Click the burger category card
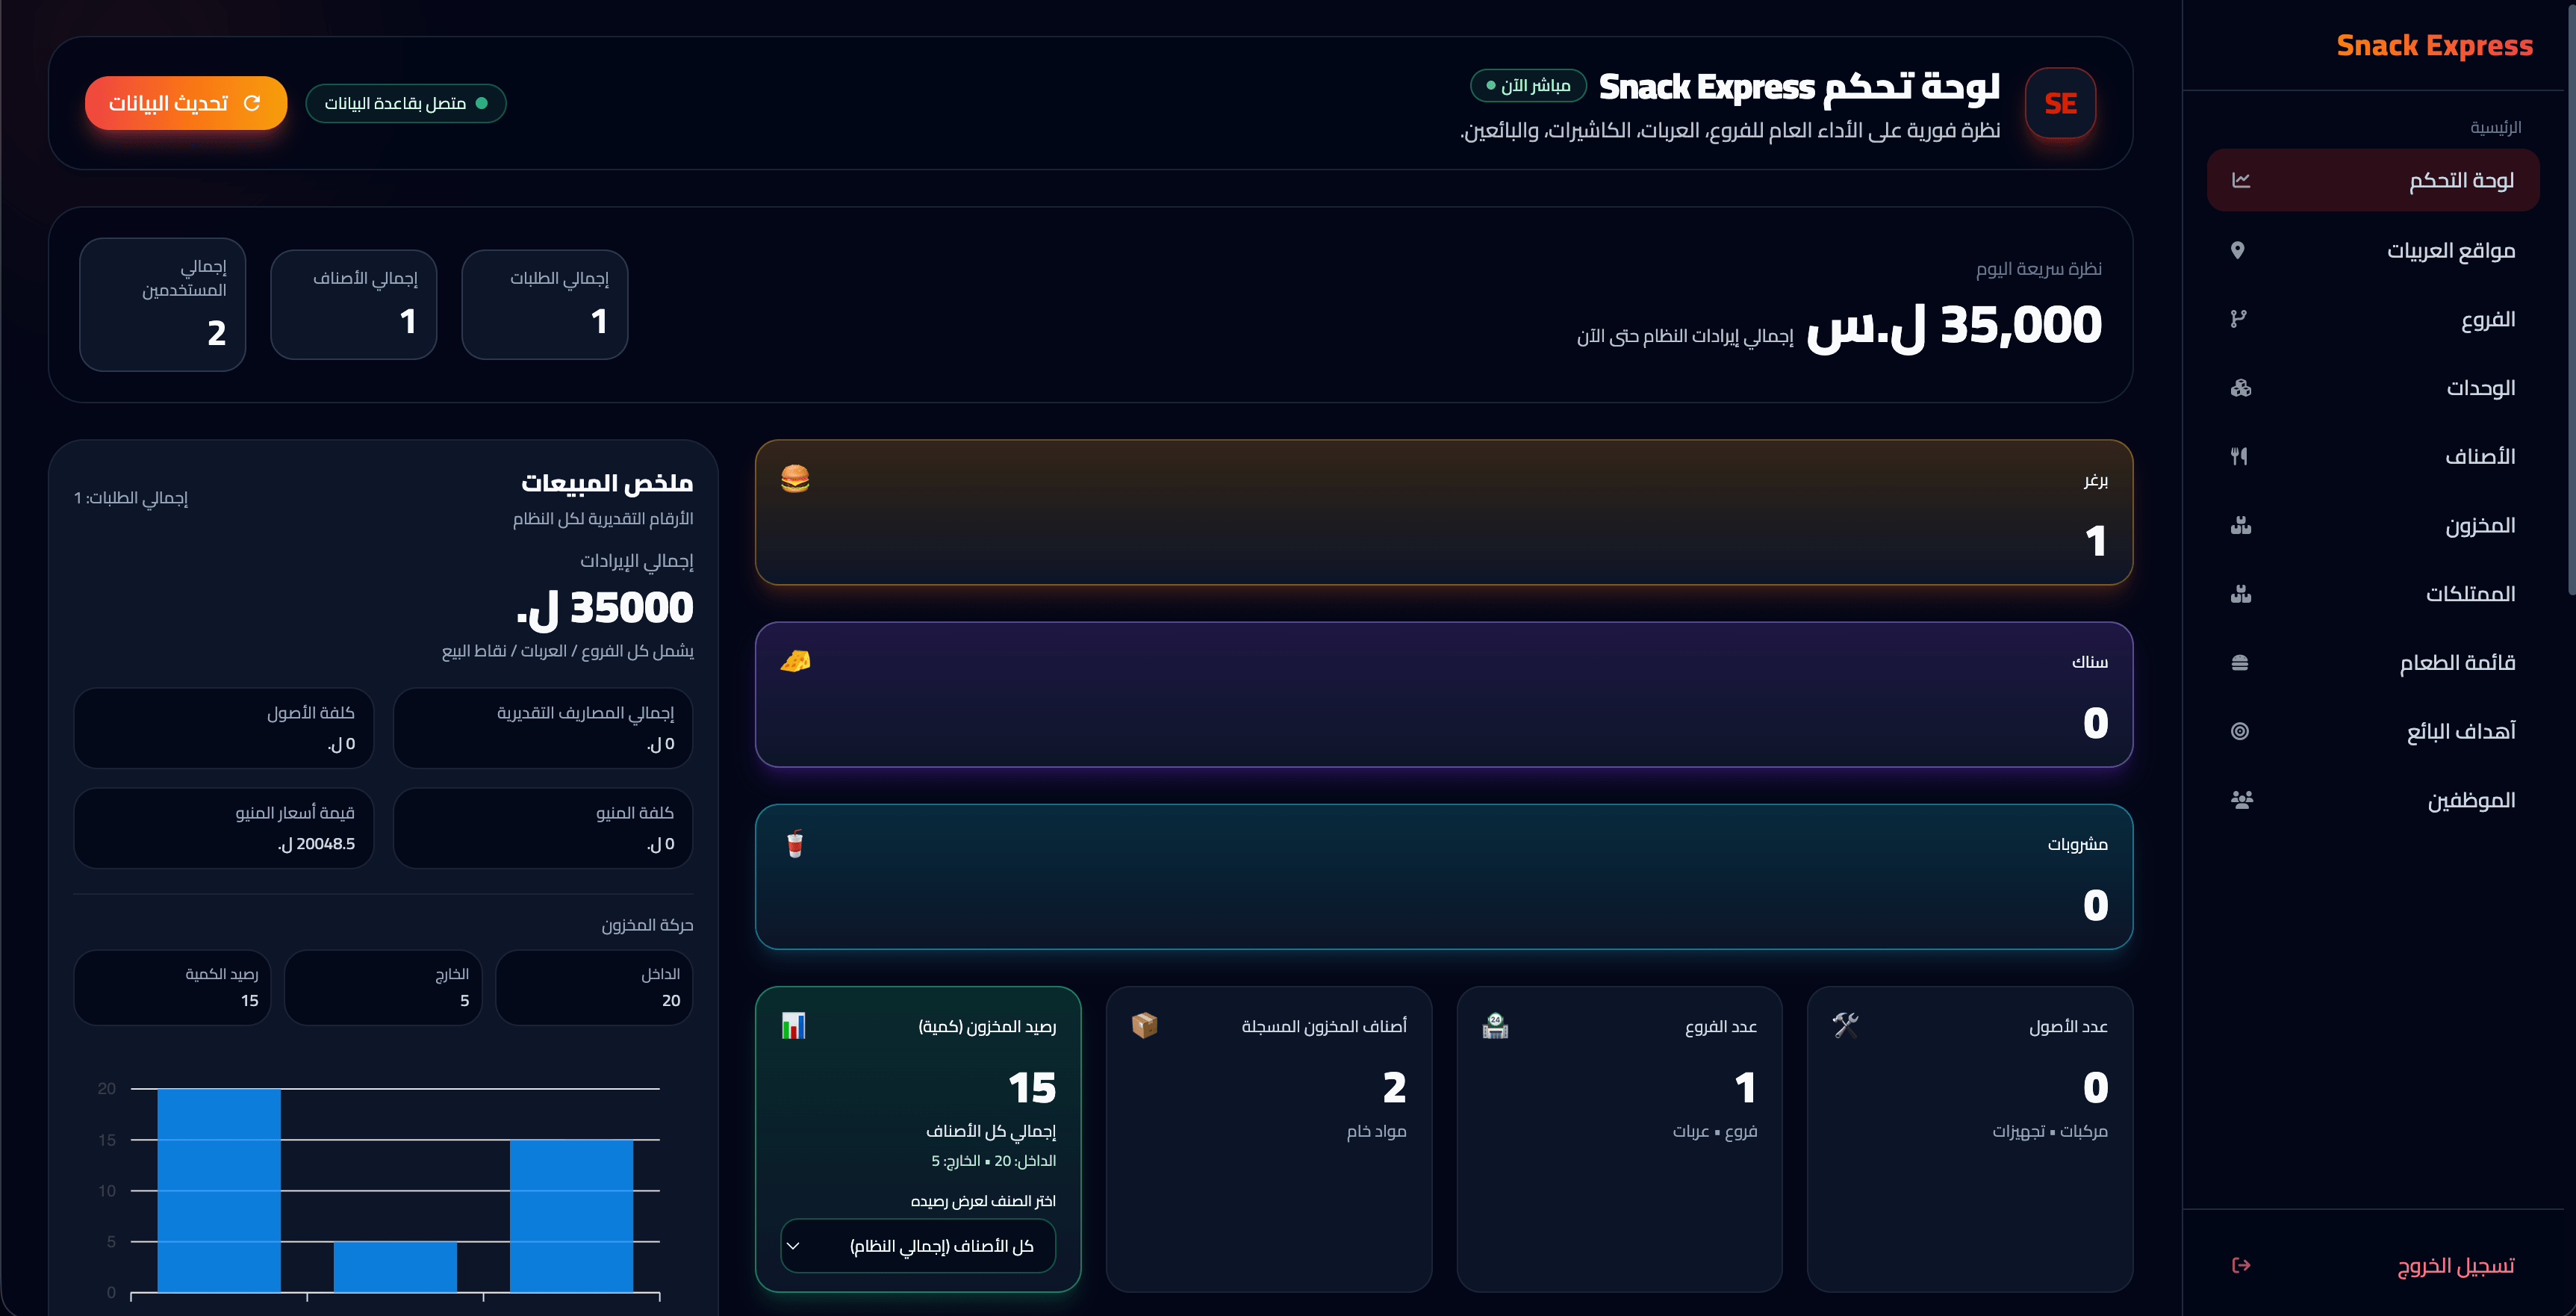The height and width of the screenshot is (1316, 2576). (1443, 512)
